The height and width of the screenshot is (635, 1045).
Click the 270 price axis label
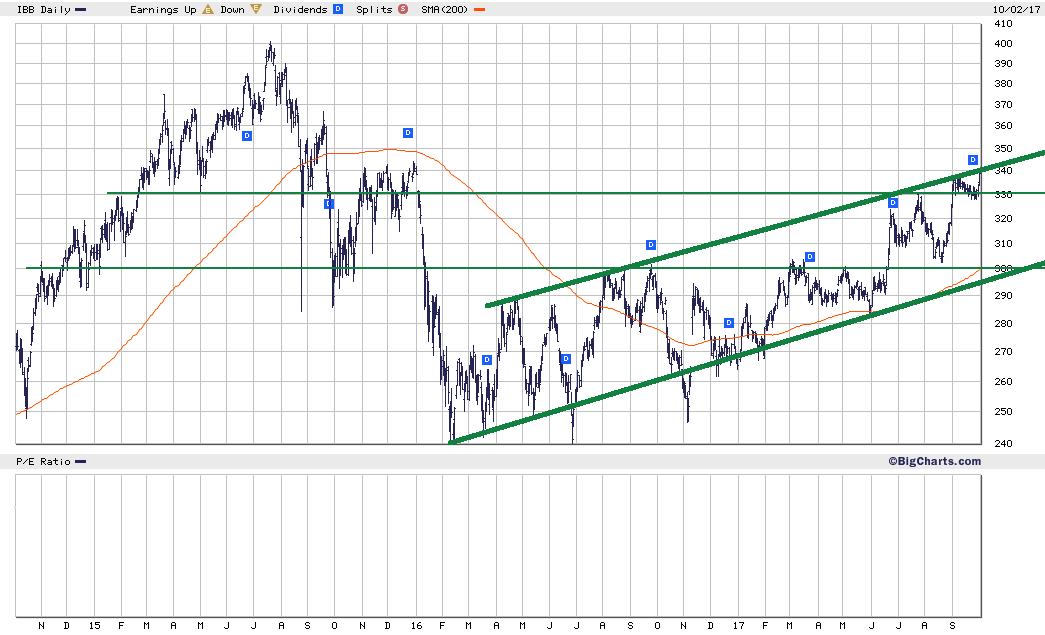[1003, 351]
